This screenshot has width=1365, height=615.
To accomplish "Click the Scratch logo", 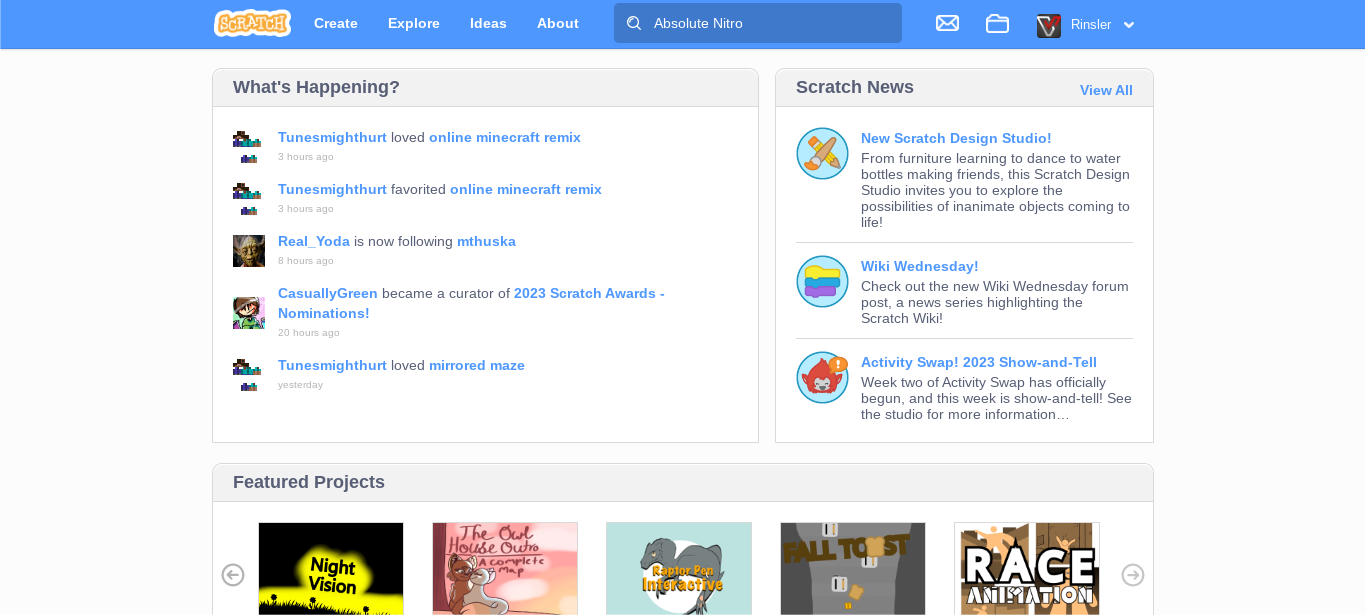I will coord(252,23).
